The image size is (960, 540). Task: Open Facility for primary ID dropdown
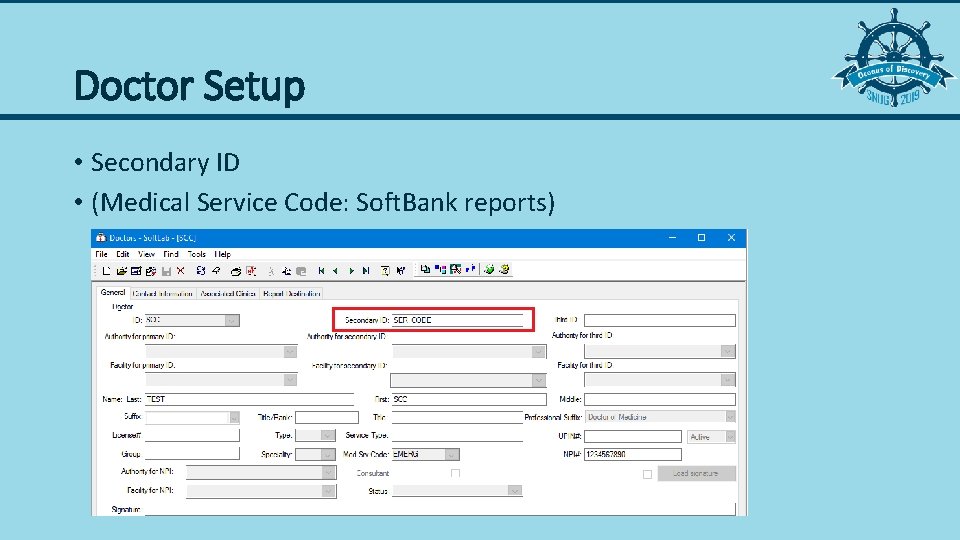[290, 380]
